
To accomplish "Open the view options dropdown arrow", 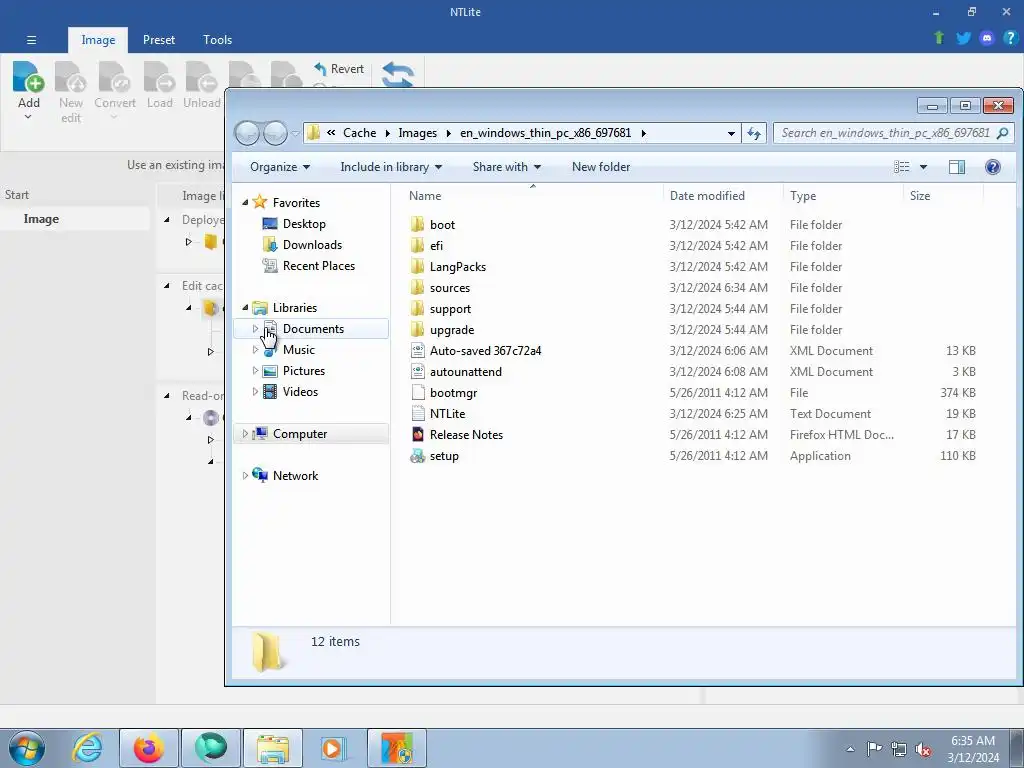I will tap(923, 167).
